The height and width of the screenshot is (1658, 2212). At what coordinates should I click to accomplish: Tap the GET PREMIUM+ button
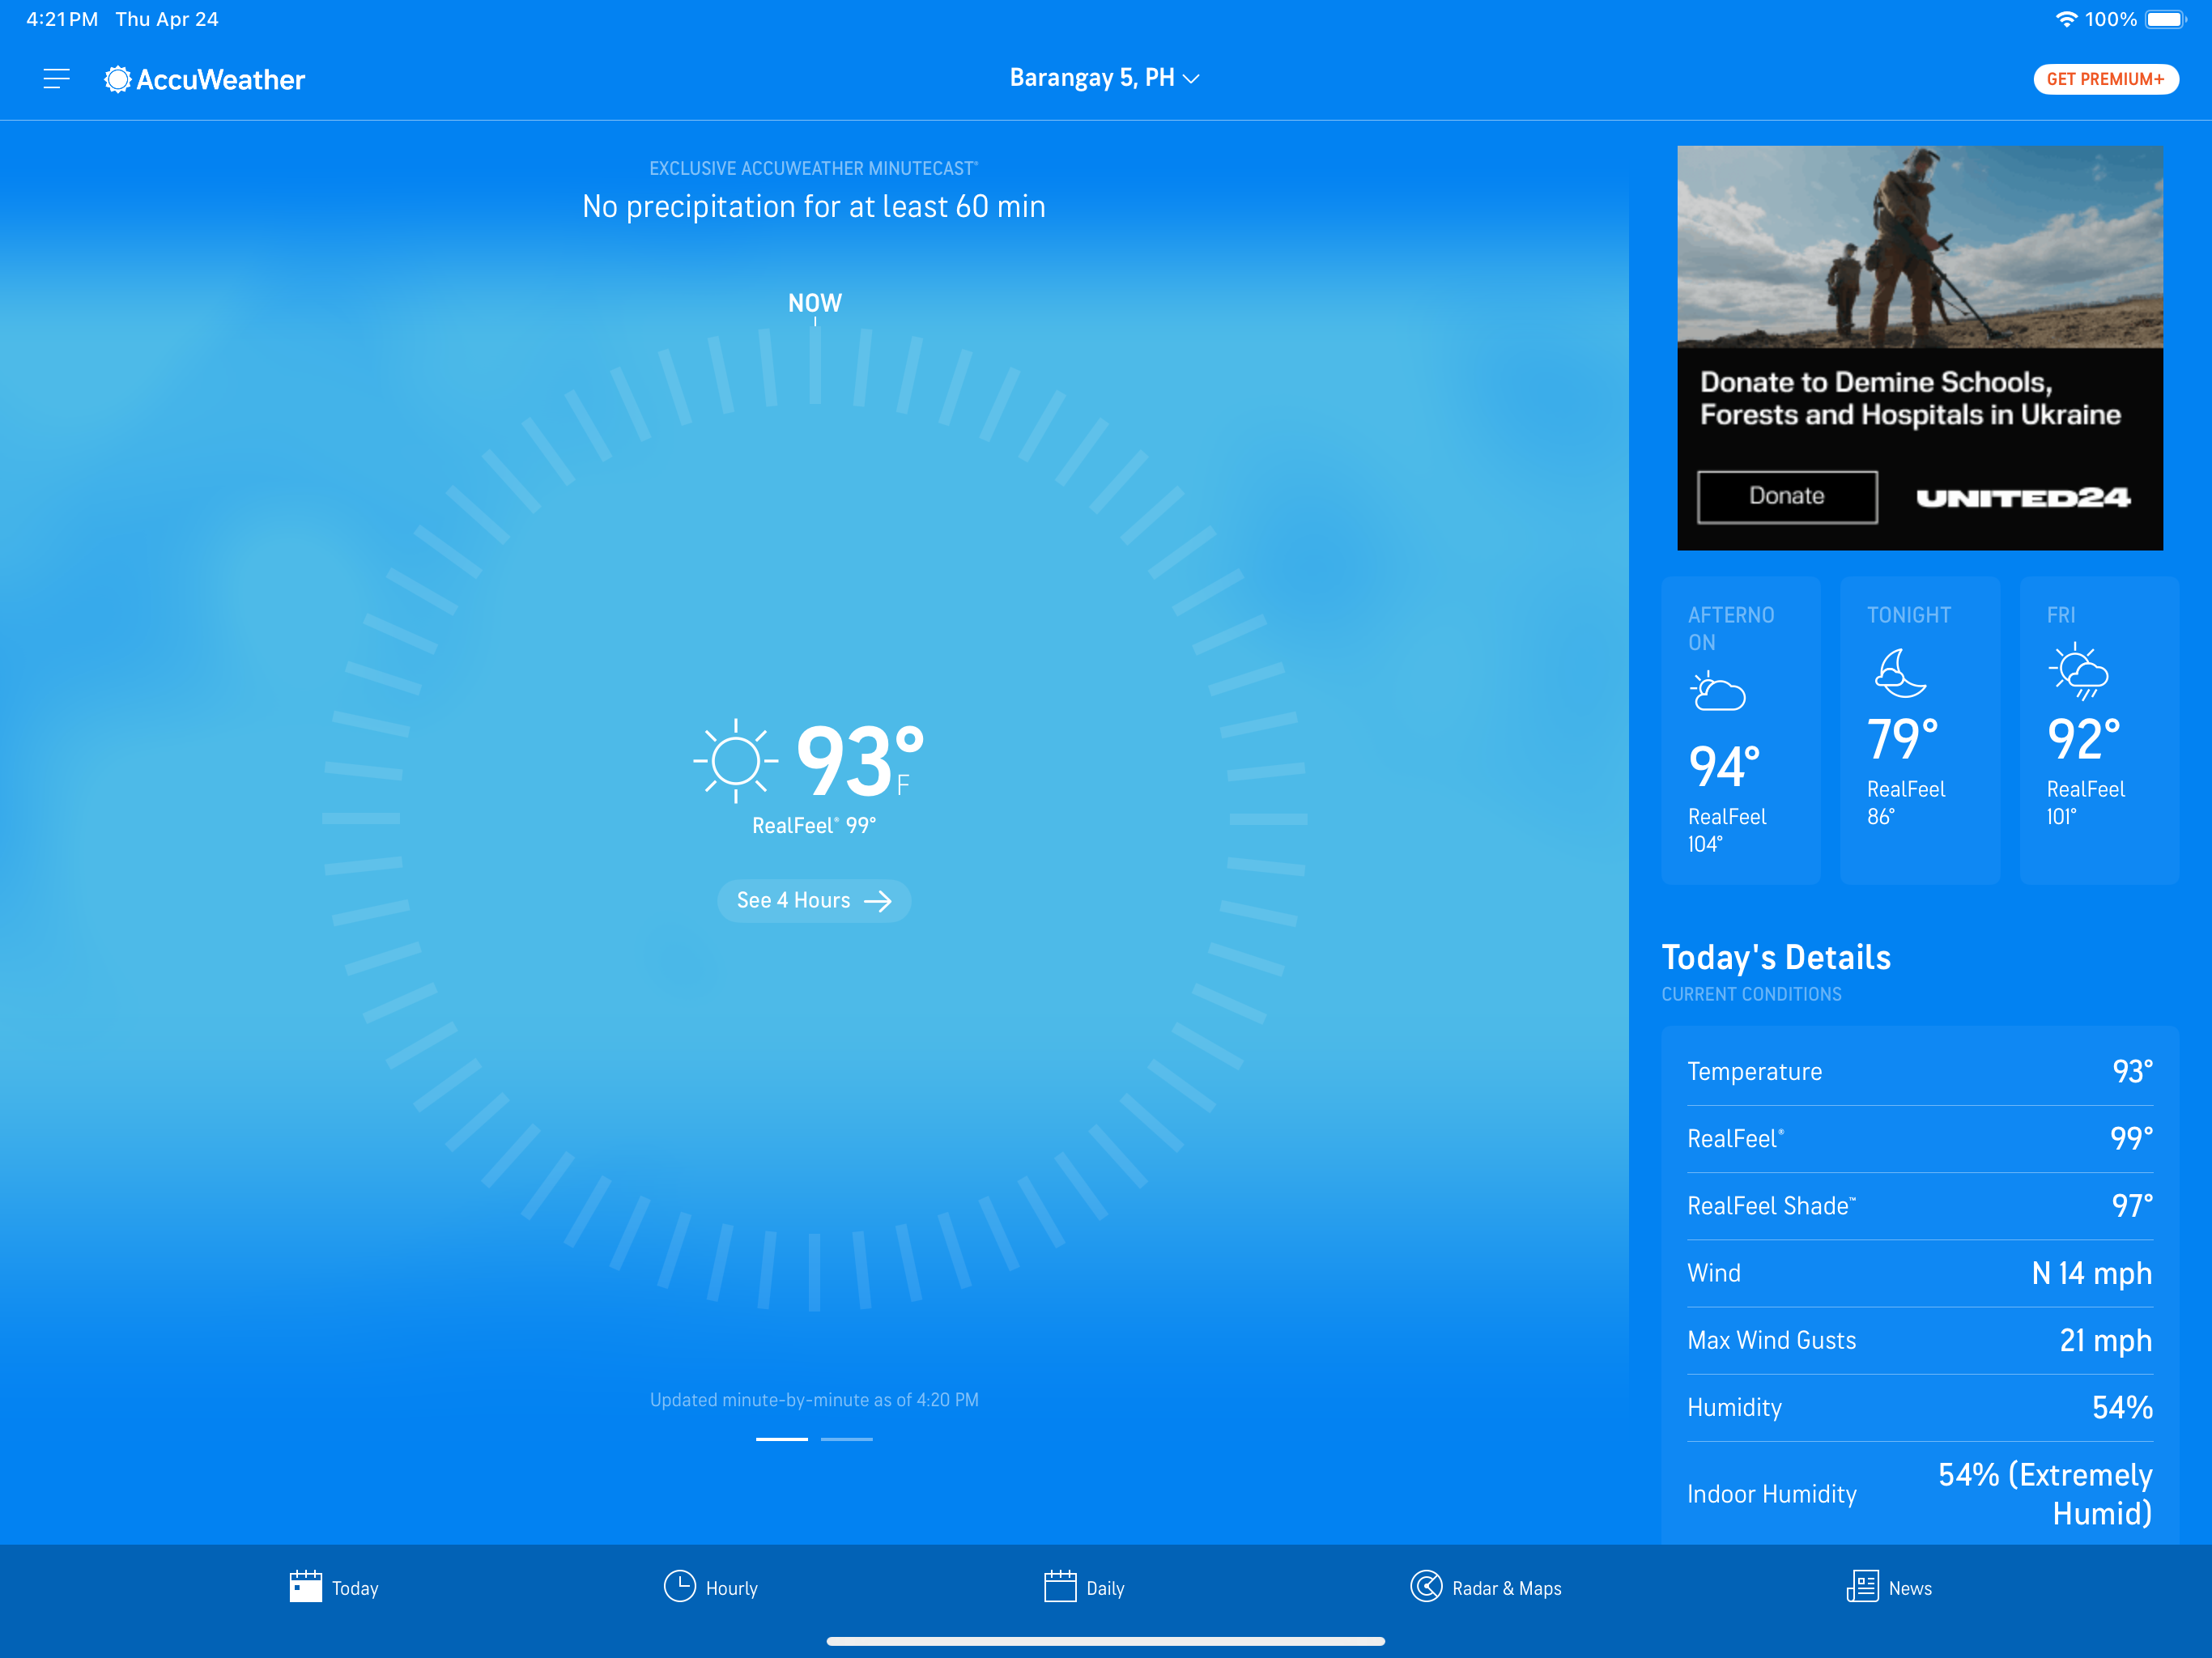(2105, 79)
